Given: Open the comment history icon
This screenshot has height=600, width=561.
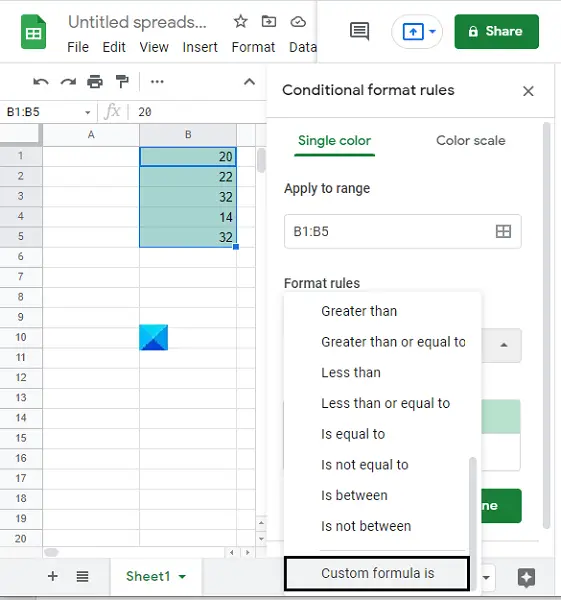Looking at the screenshot, I should [360, 31].
